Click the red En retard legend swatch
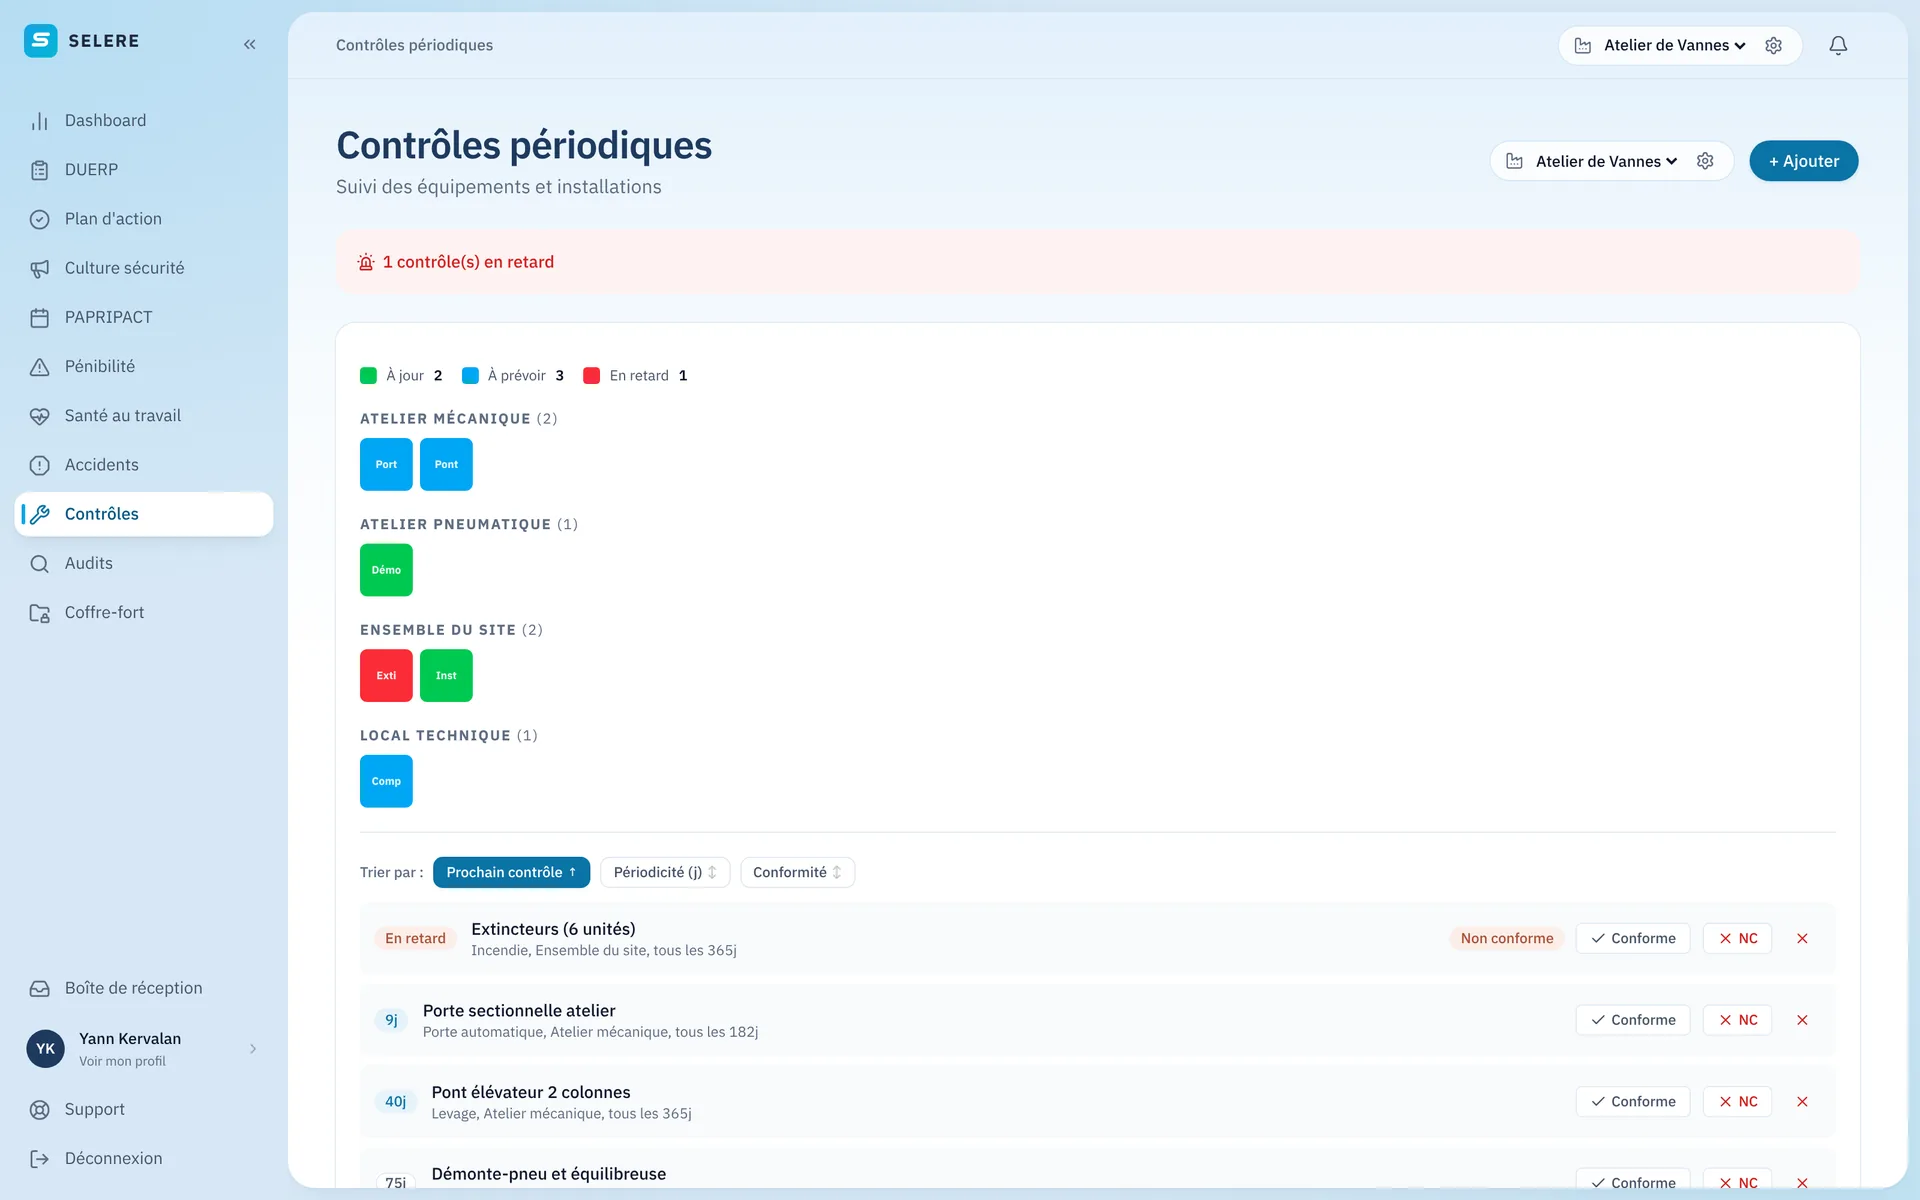The image size is (1920, 1200). (591, 375)
